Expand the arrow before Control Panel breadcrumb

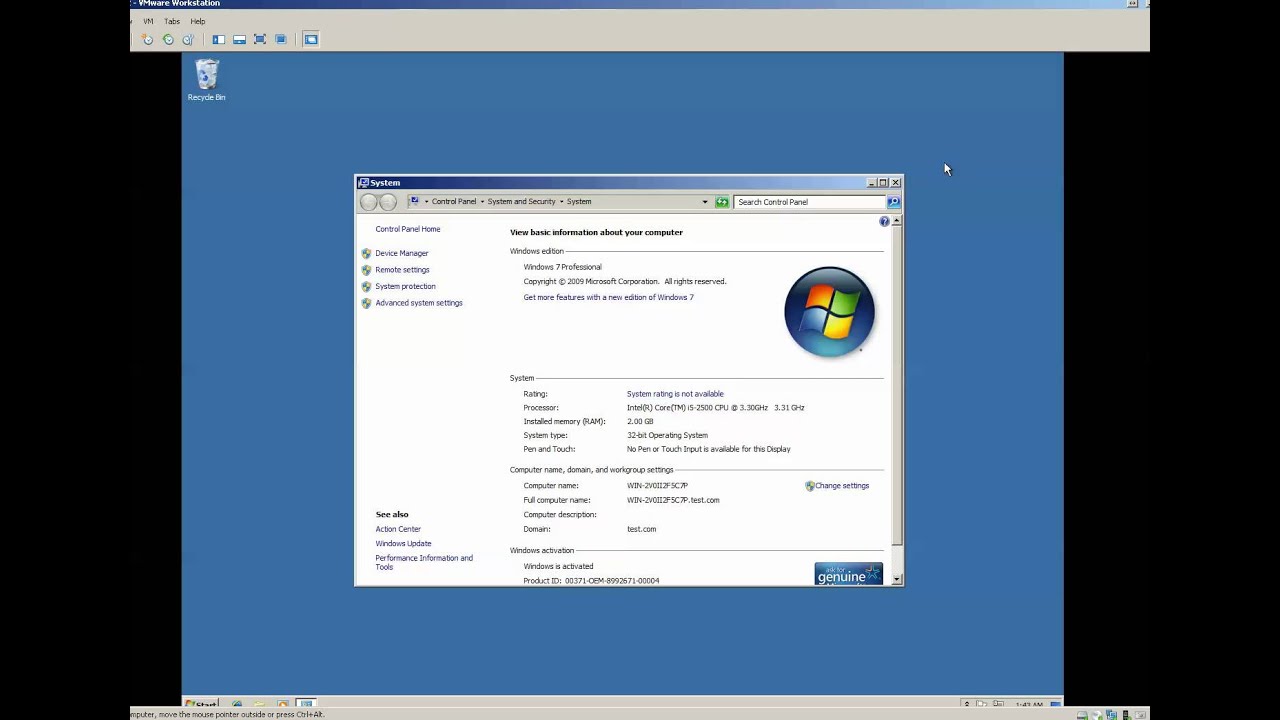click(x=426, y=202)
